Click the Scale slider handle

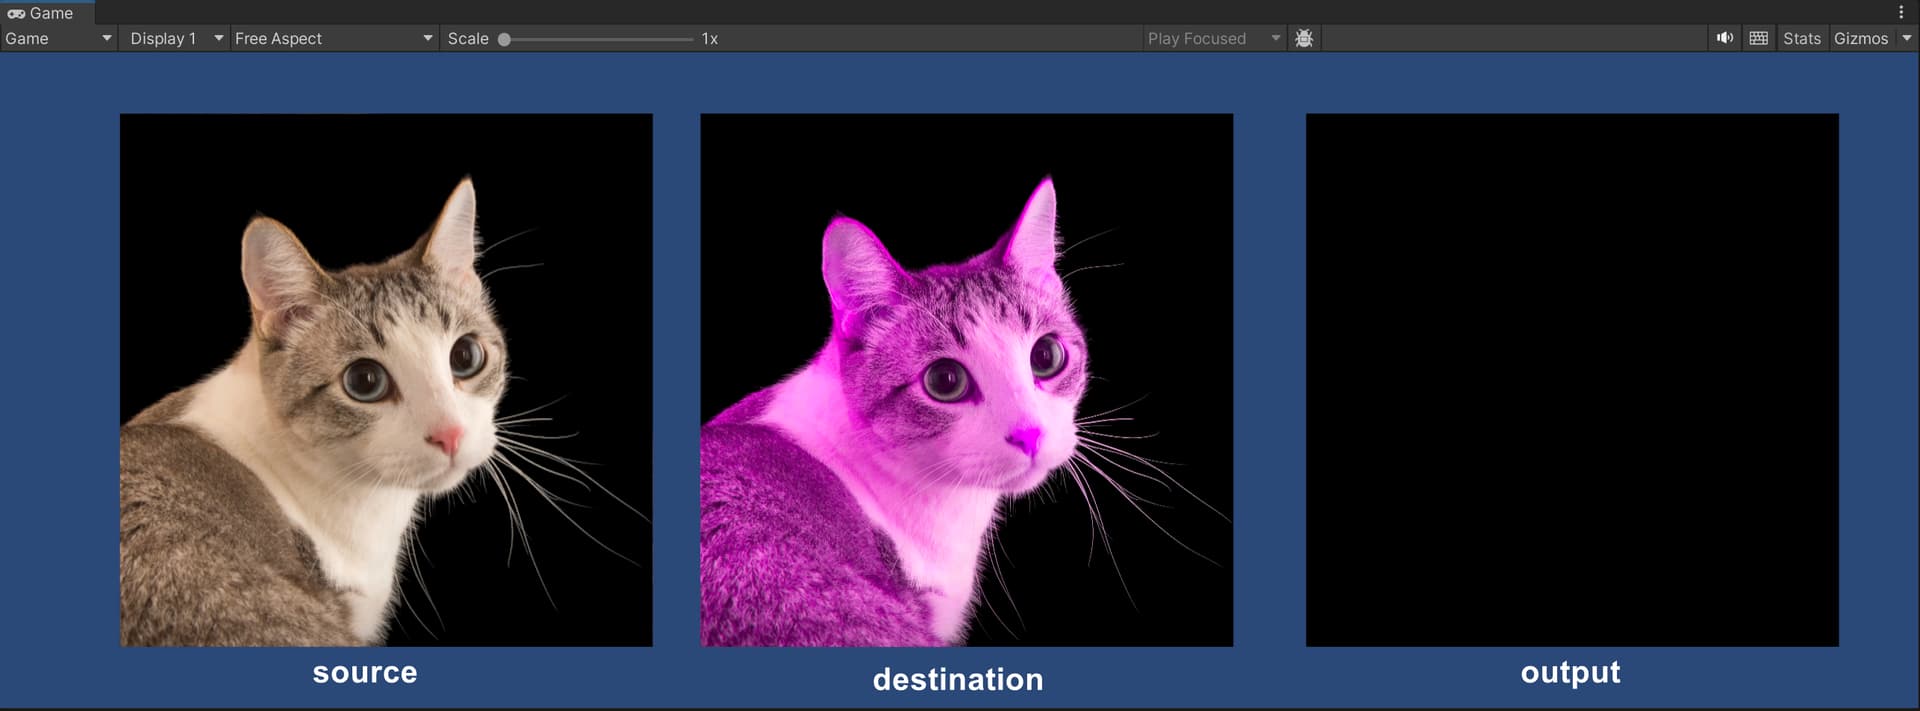(505, 39)
